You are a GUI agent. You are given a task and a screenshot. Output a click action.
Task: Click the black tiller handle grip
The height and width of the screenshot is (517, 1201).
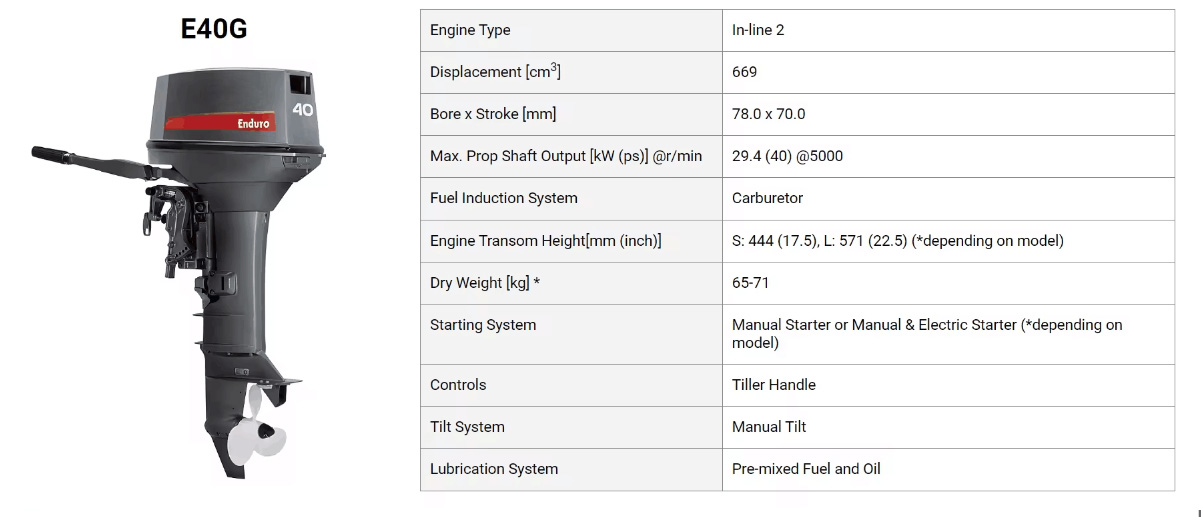pyautogui.click(x=52, y=155)
